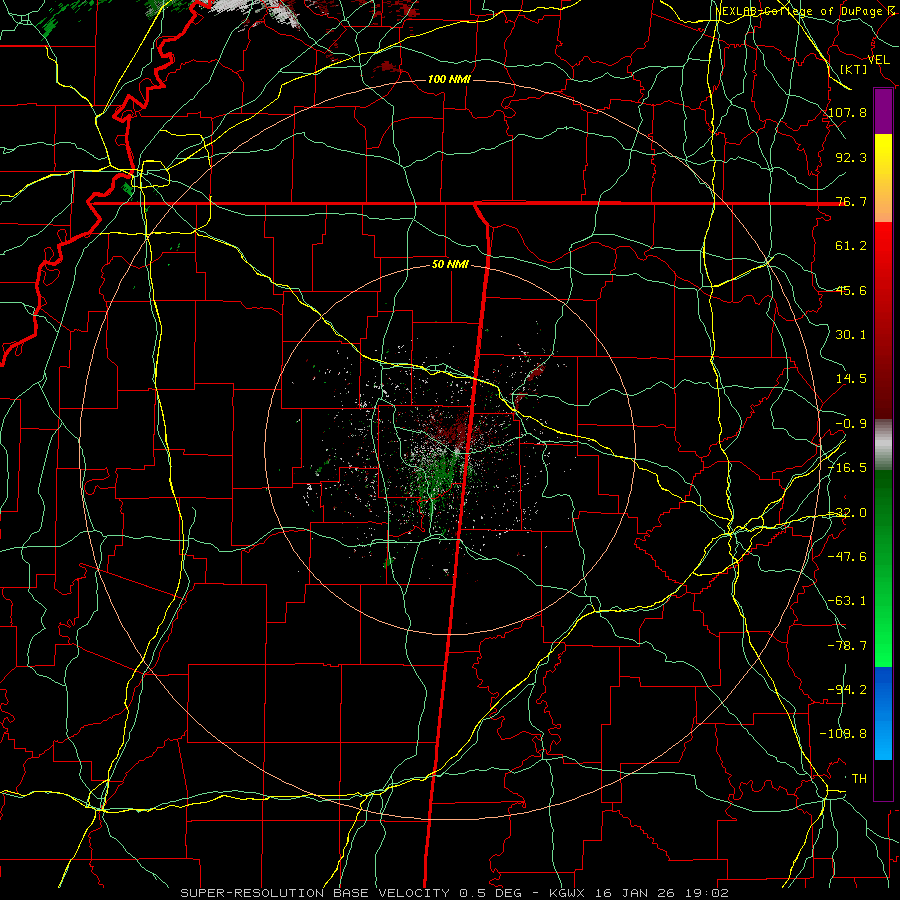This screenshot has height=900, width=900.
Task: Click the VEL legend title
Action: pos(878,60)
